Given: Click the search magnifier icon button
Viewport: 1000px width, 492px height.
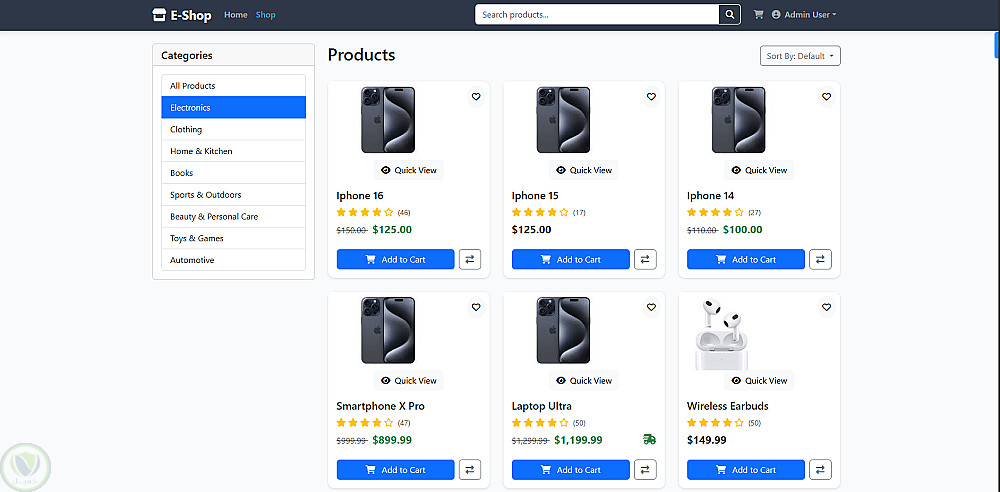Looking at the screenshot, I should click(731, 15).
